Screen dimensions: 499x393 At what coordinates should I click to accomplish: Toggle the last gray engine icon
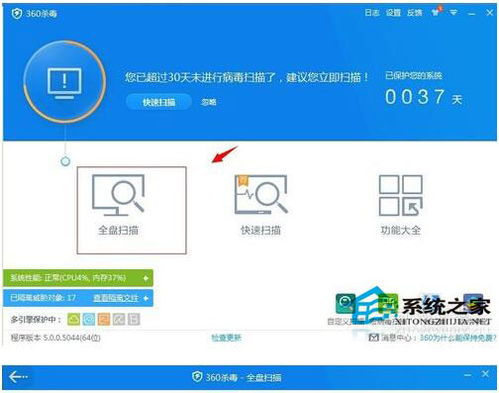click(133, 319)
